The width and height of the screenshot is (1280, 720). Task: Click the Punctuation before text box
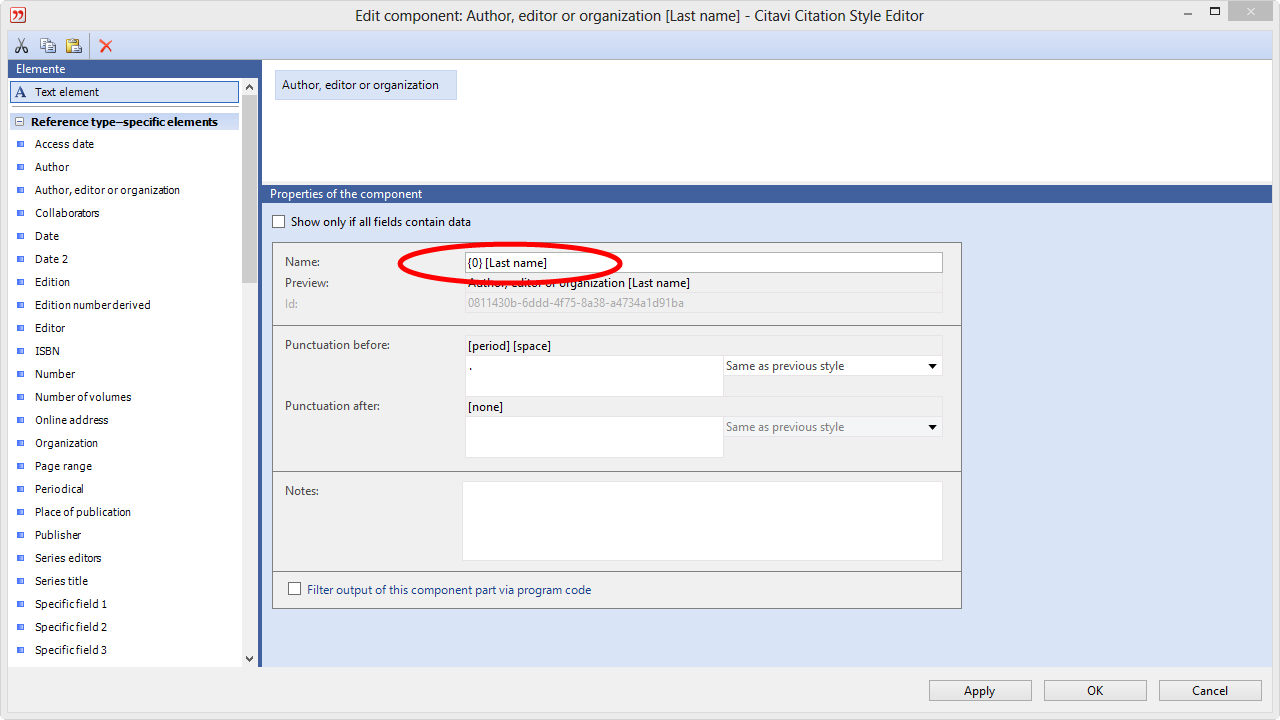(594, 376)
